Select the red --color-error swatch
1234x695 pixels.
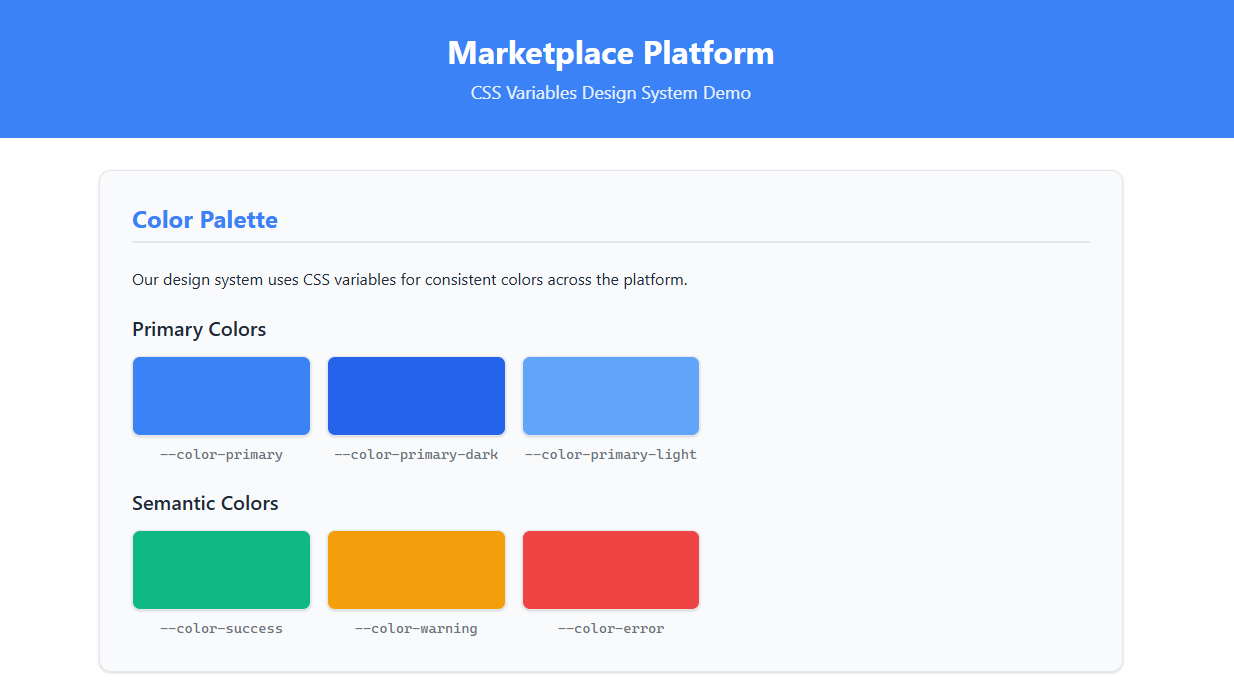coord(610,569)
